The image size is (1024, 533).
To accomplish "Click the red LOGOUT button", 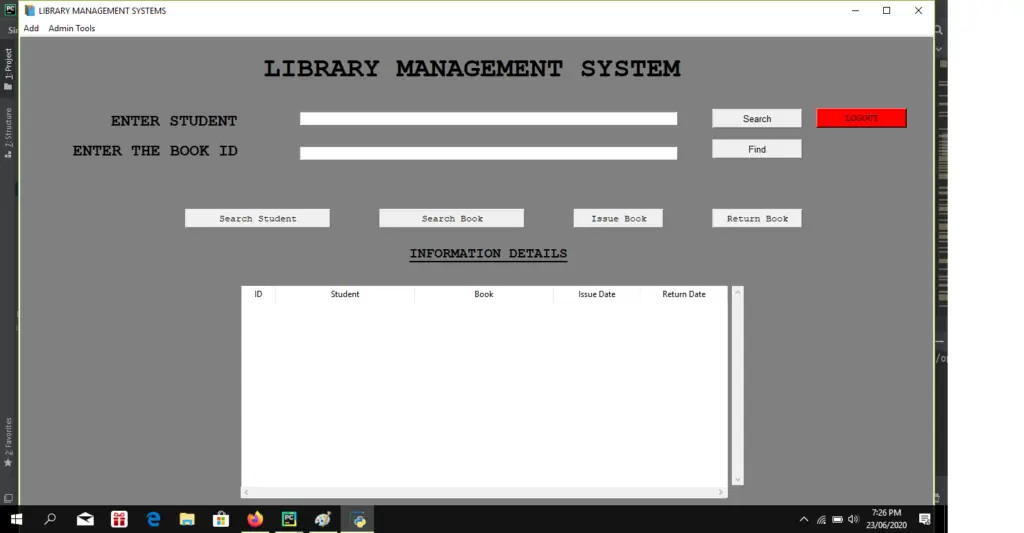I will coord(861,118).
